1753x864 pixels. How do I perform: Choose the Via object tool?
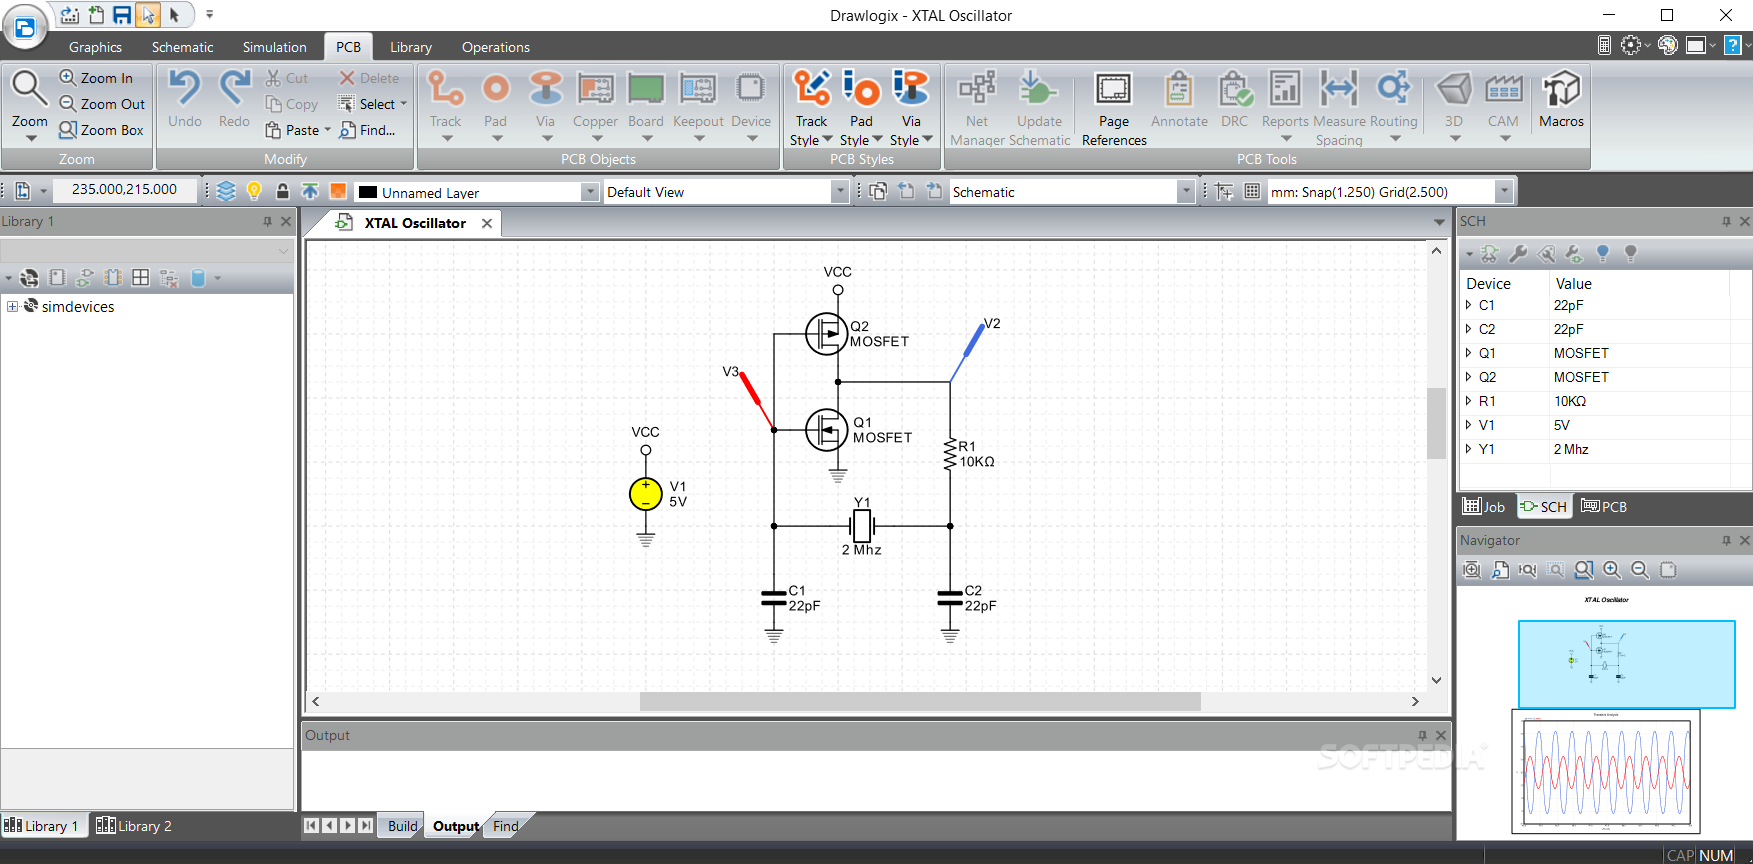click(545, 104)
